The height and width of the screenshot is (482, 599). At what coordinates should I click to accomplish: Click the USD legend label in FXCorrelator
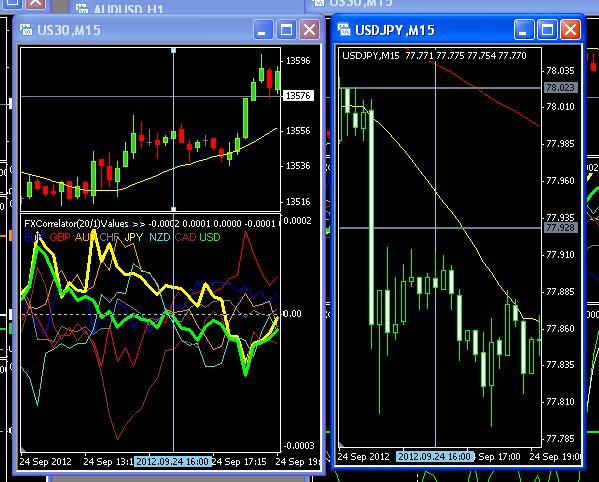[x=210, y=237]
